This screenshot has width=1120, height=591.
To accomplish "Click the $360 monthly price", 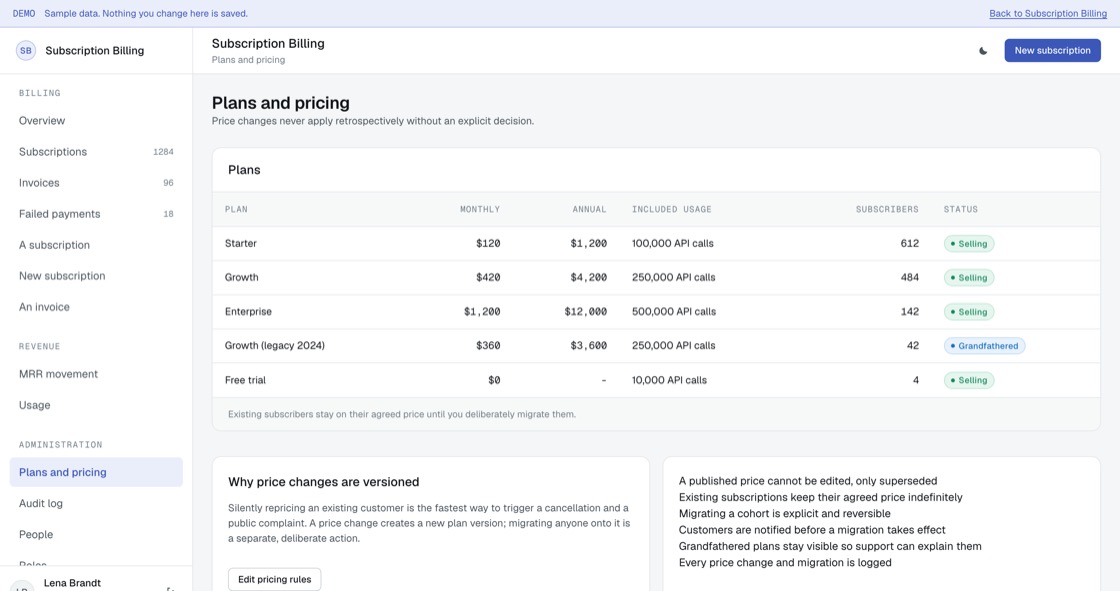I will 488,346.
